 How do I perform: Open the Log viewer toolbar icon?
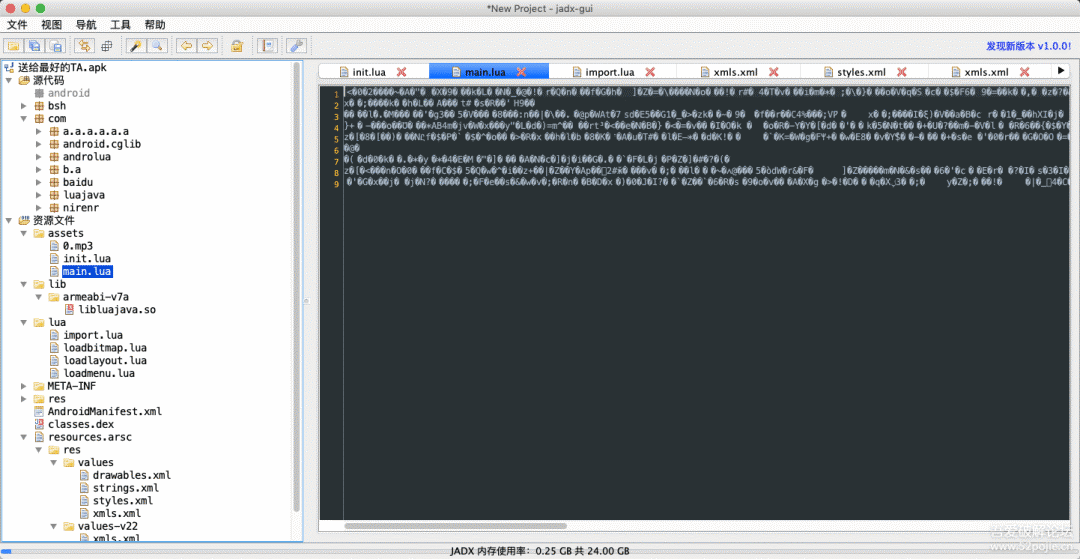[x=267, y=46]
